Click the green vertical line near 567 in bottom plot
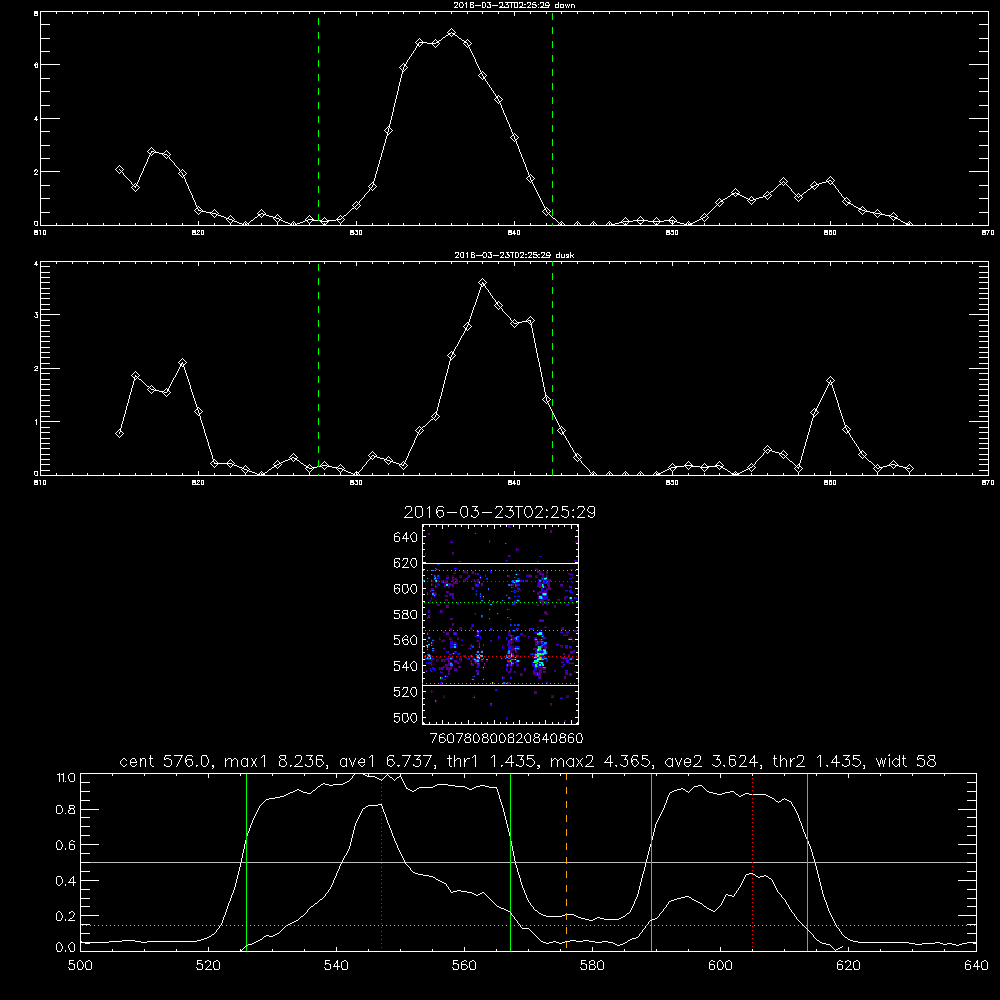Screen dimensions: 1000x1000 coord(510,862)
